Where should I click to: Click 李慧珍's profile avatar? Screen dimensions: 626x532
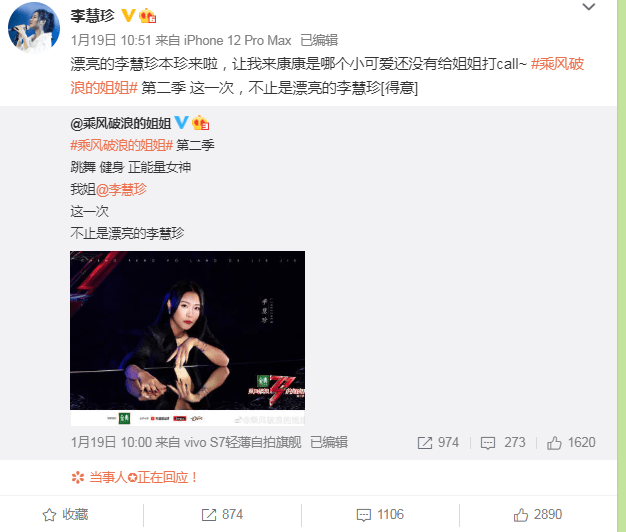click(x=34, y=28)
